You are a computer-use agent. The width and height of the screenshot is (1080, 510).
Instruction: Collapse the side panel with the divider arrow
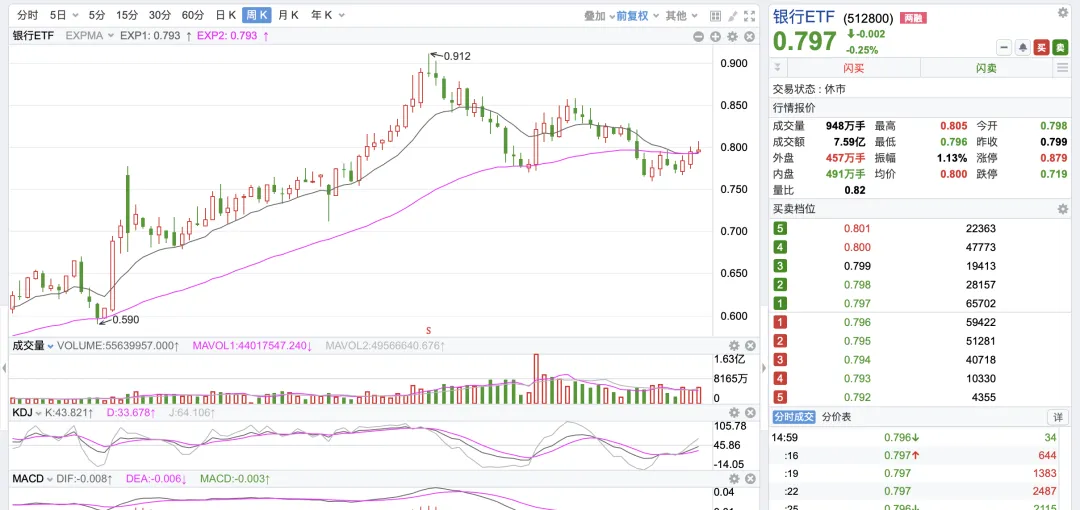coord(764,369)
